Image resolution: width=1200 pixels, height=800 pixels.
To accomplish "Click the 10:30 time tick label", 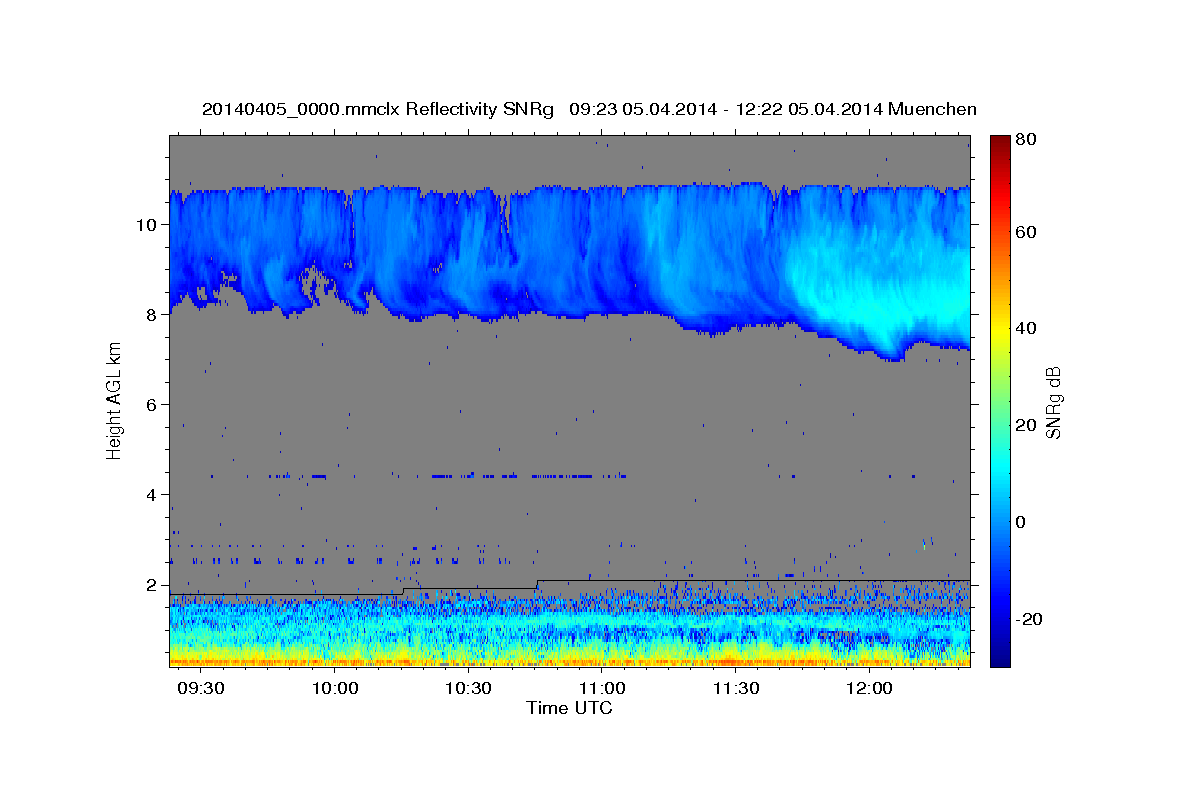I will [x=469, y=689].
